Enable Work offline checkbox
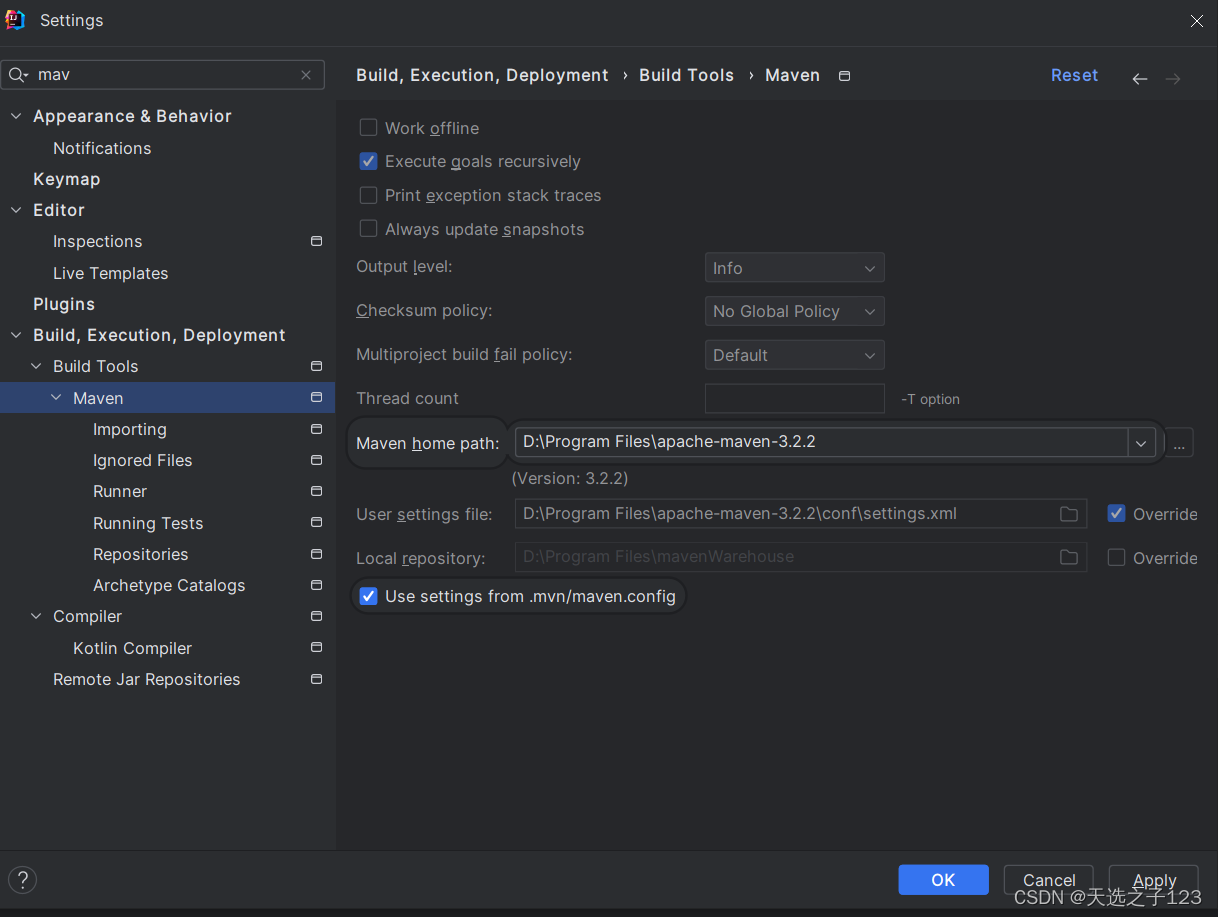1218x917 pixels. pos(368,128)
